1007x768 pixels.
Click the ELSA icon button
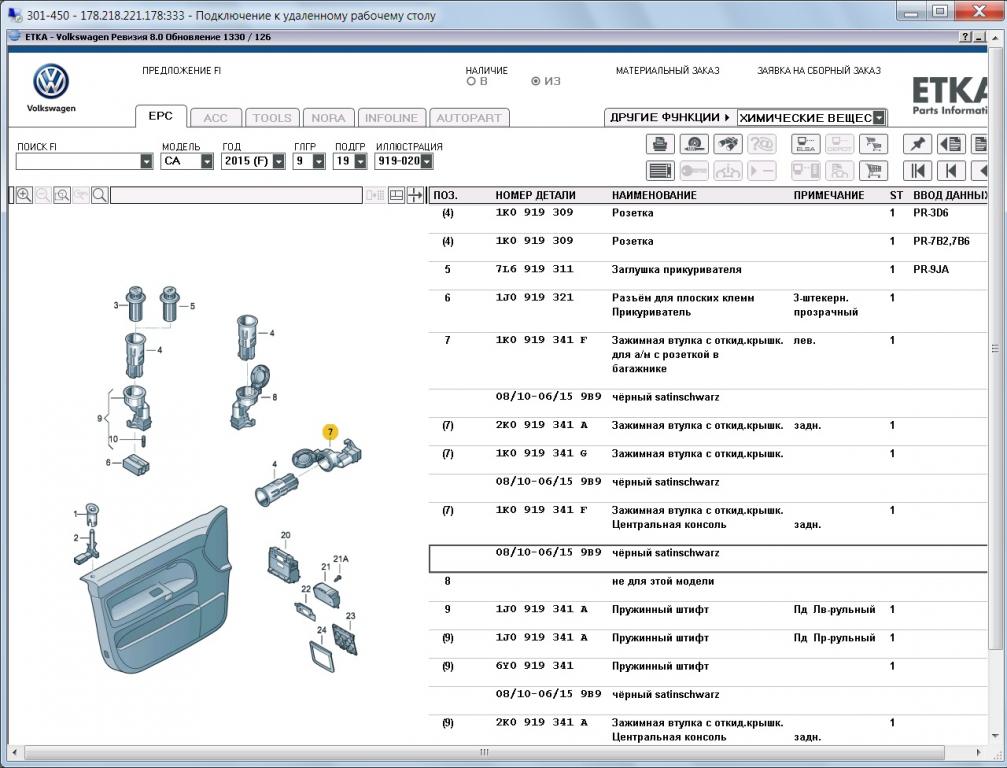805,144
